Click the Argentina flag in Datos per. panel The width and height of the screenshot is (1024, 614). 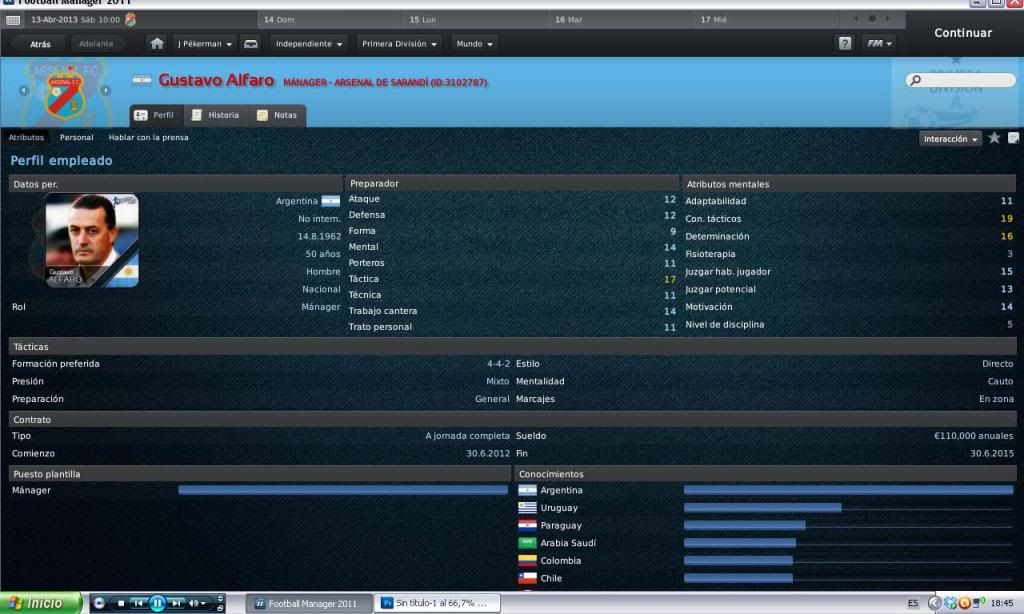[330, 201]
